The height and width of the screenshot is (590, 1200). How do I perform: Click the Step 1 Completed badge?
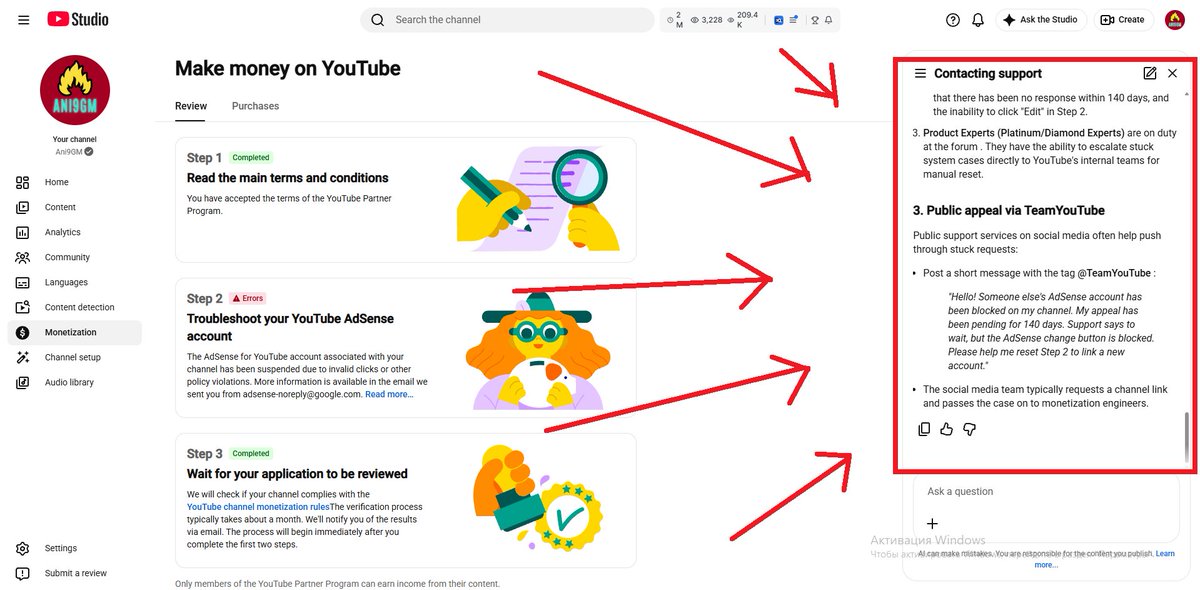tap(251, 158)
